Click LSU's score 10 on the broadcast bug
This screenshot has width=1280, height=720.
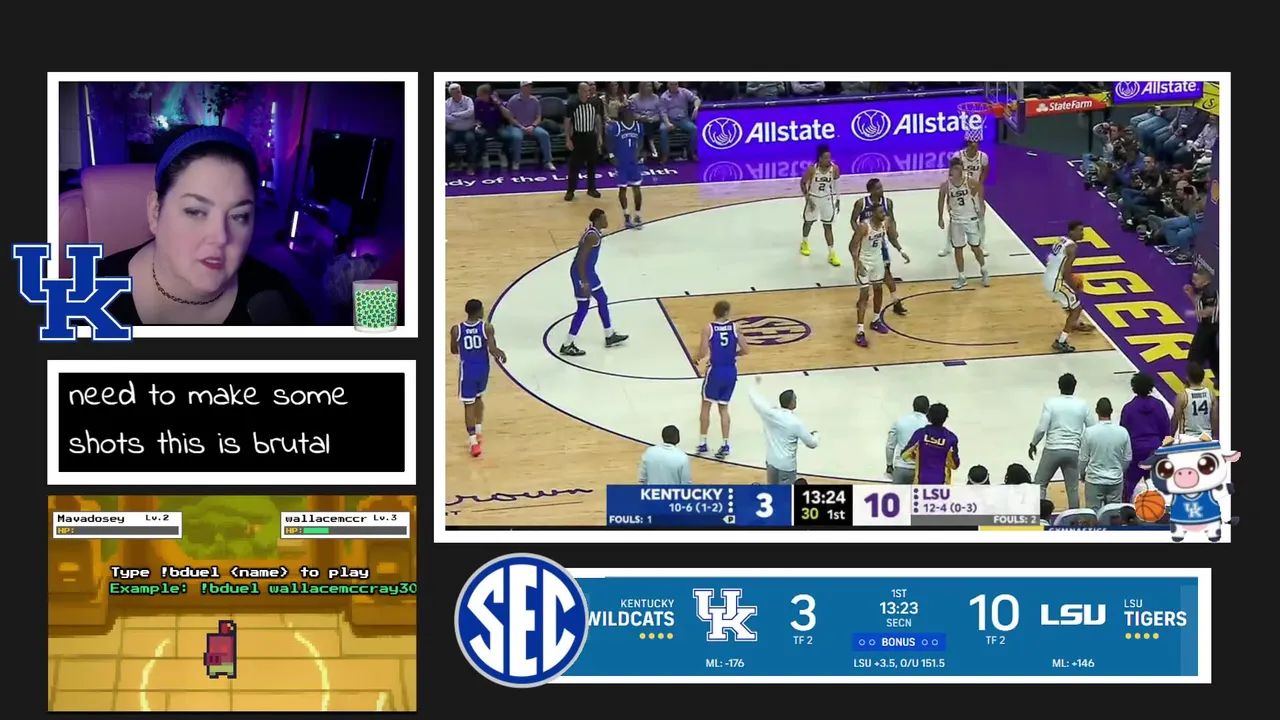[x=882, y=506]
